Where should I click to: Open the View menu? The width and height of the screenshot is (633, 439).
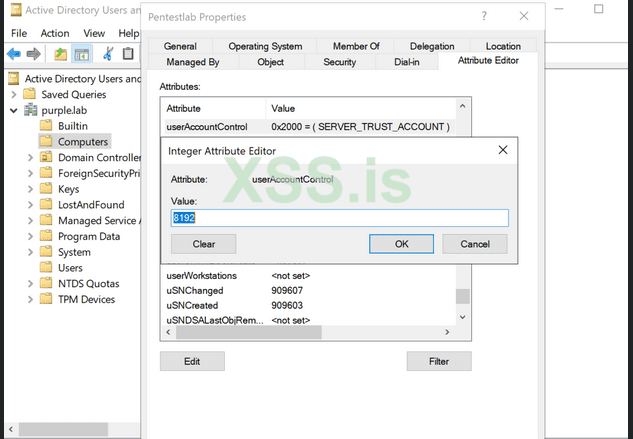94,33
